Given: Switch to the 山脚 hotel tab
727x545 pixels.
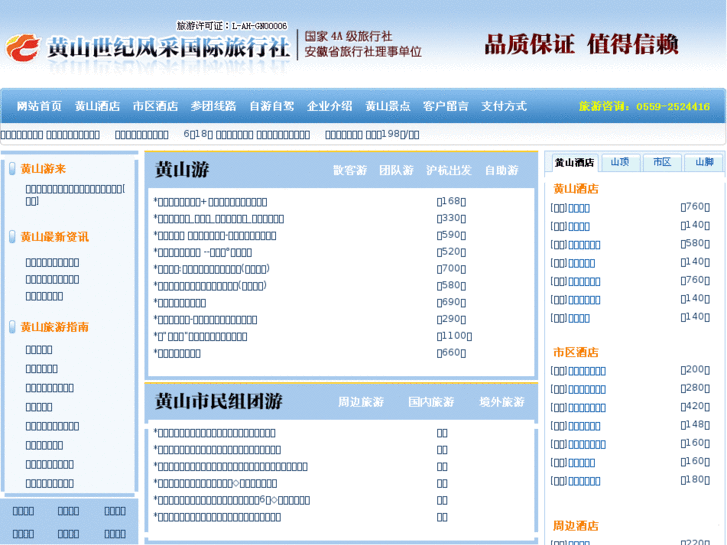Looking at the screenshot, I should point(704,162).
